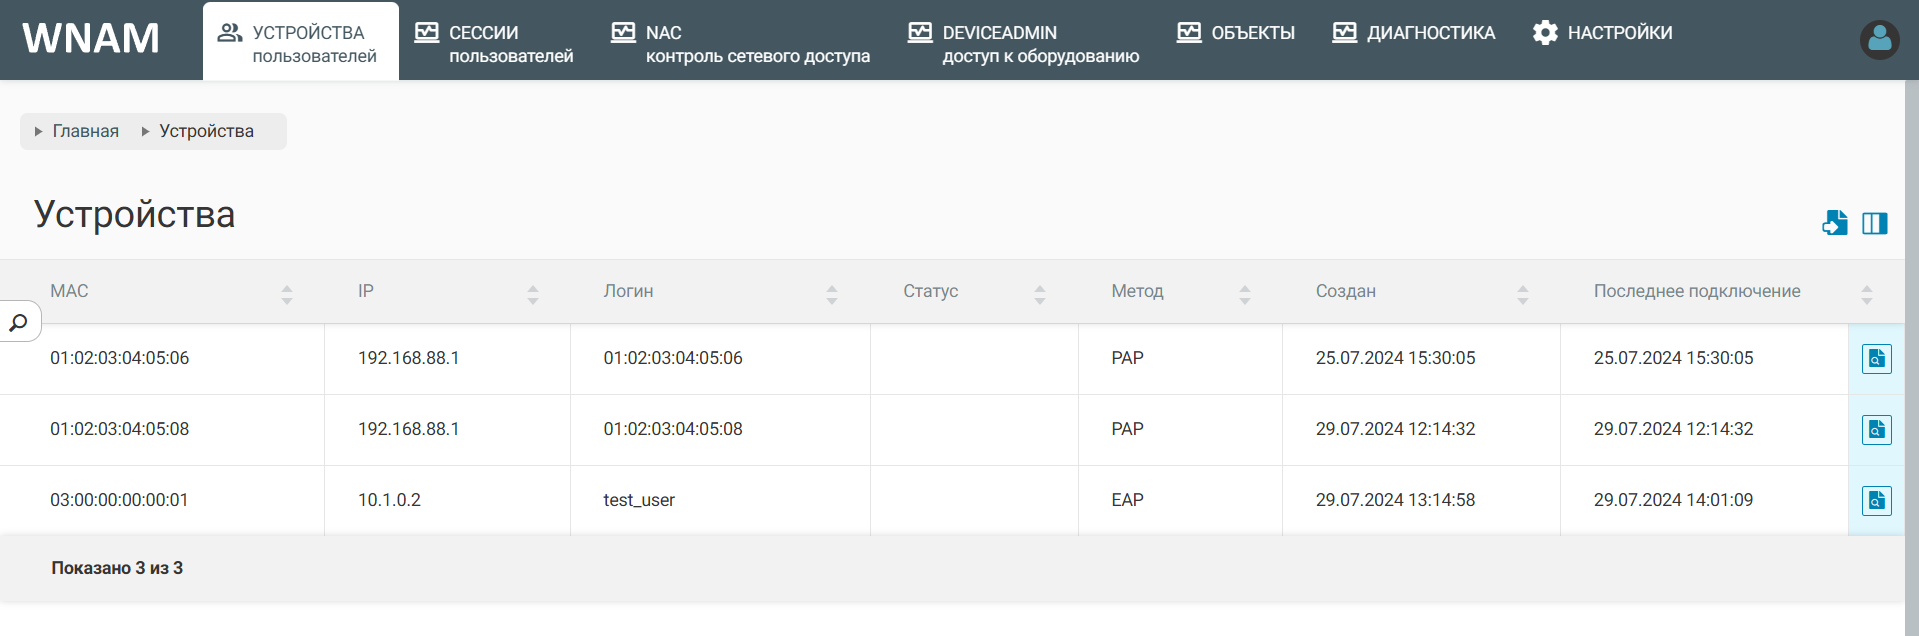Open the column visibility selector icon
The width and height of the screenshot is (1919, 636).
tap(1874, 223)
